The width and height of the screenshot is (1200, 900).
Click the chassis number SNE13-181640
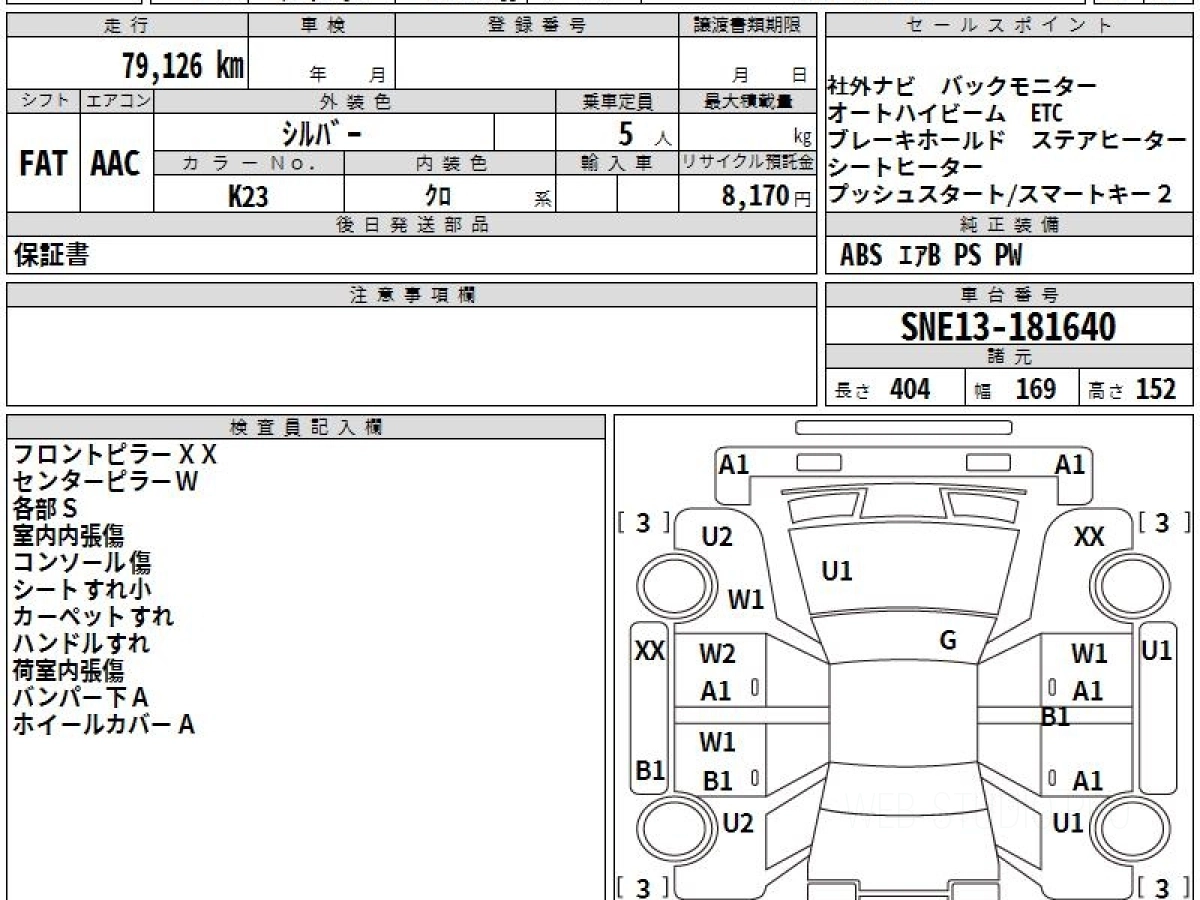click(1008, 326)
